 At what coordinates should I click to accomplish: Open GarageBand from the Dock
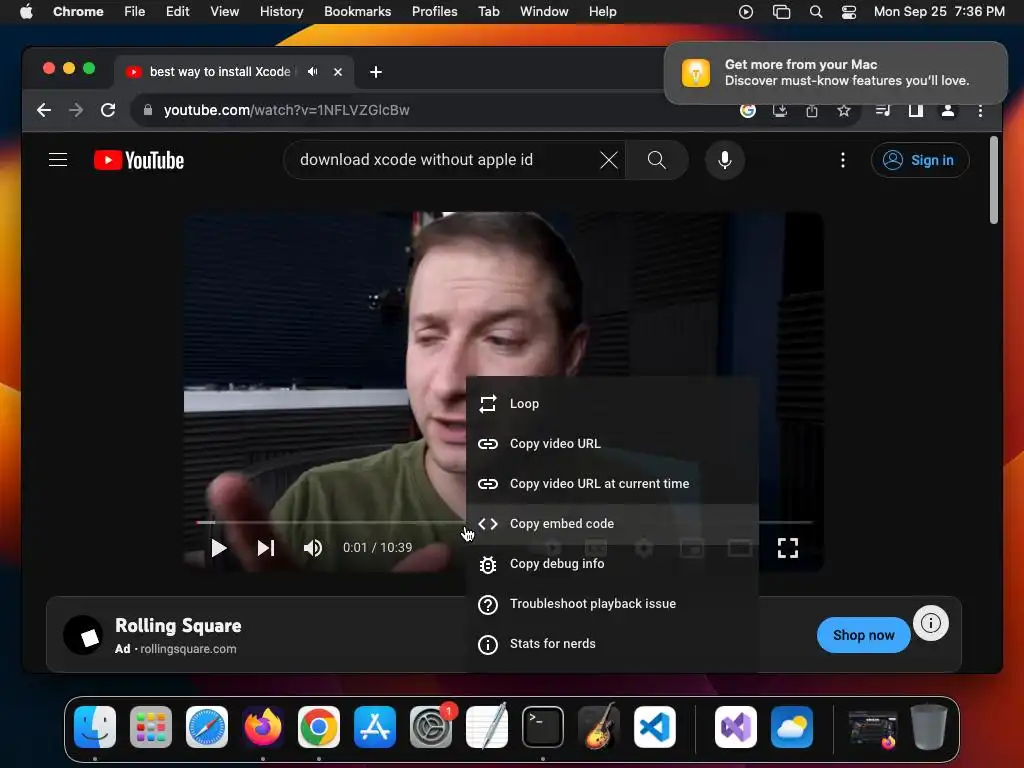[x=599, y=727]
